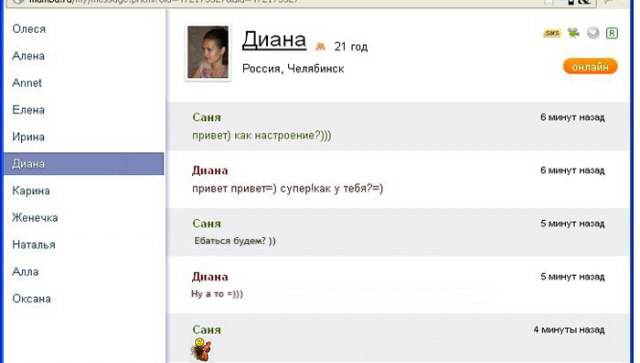
Task: Click message text 'привет привет=) супер!как у тебя?=)'
Action: 288,188
